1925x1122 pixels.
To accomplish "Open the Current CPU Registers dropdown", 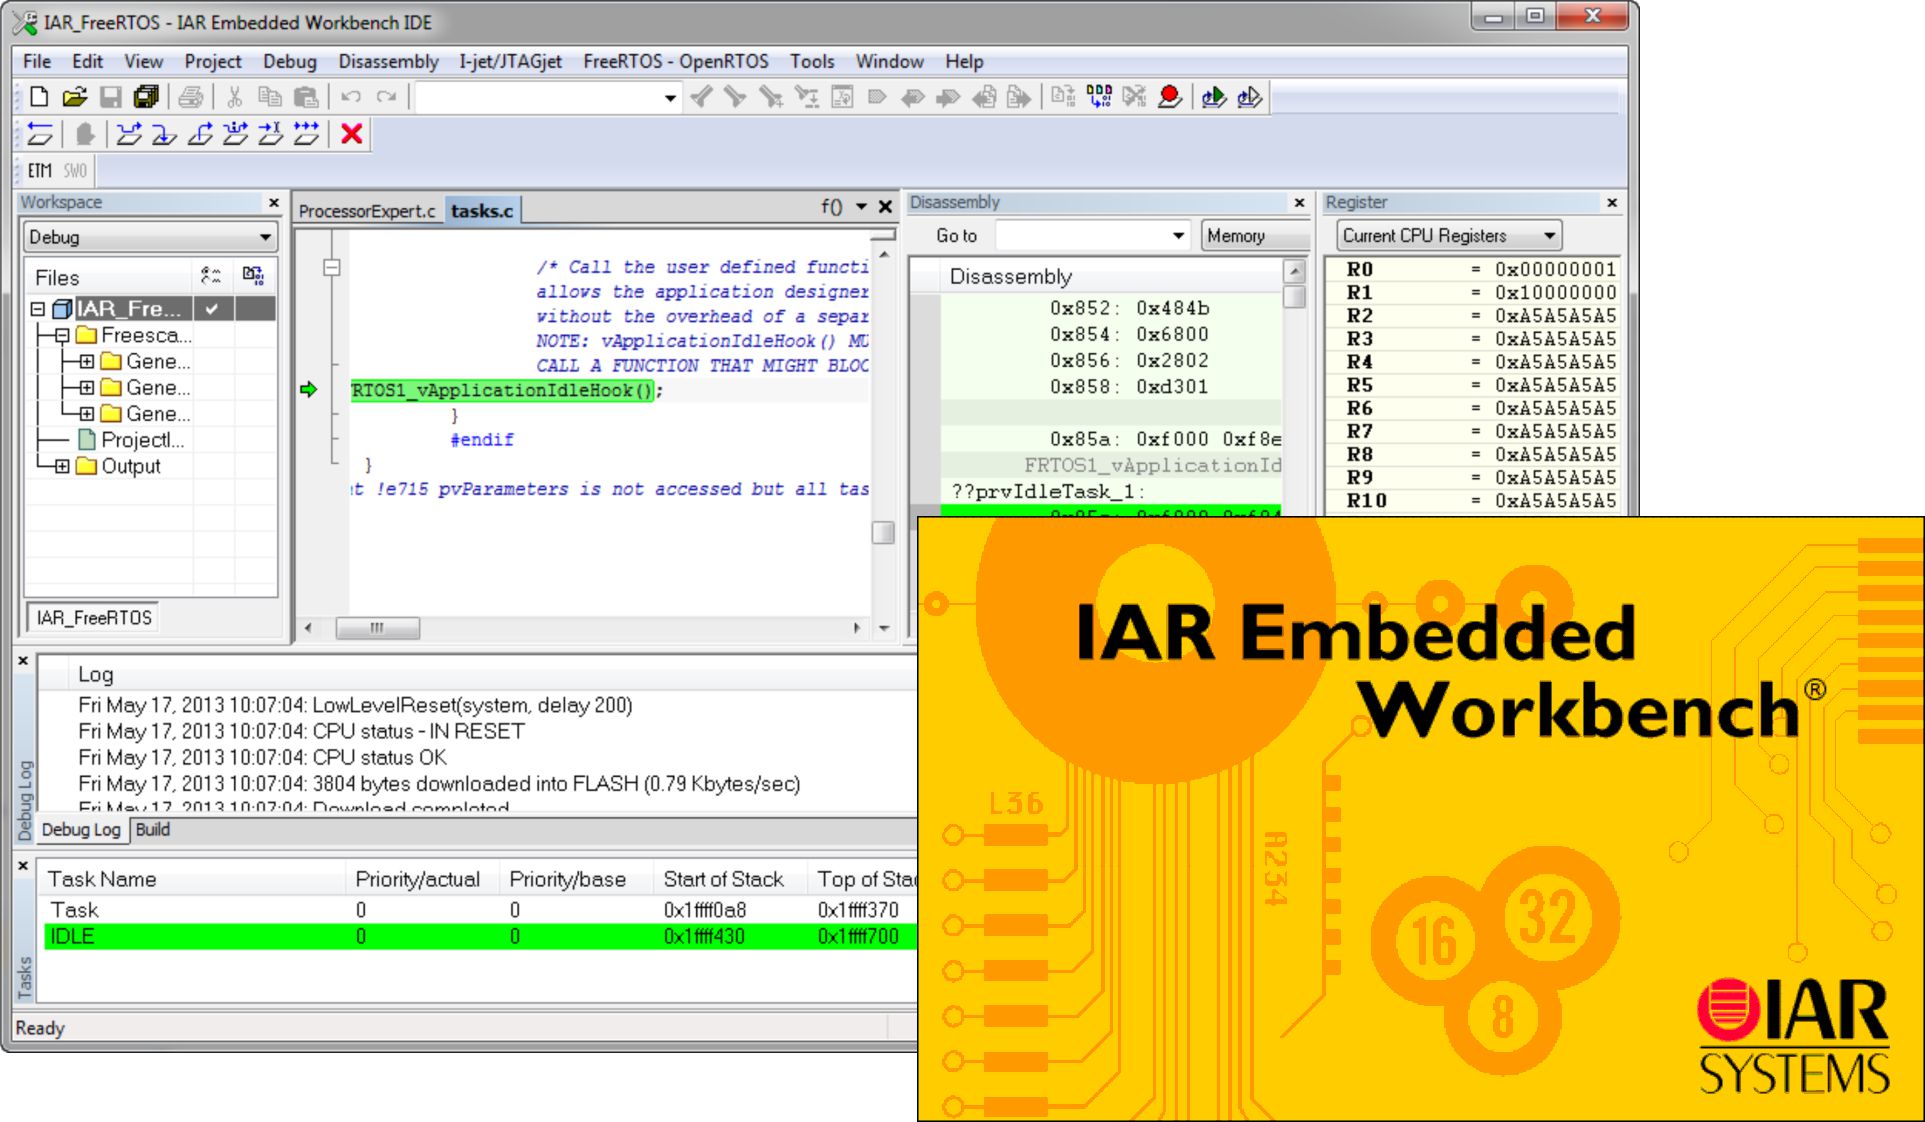I will click(x=1448, y=236).
